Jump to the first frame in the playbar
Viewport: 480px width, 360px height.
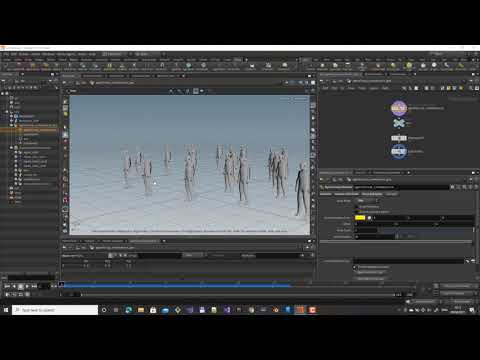coord(7,286)
